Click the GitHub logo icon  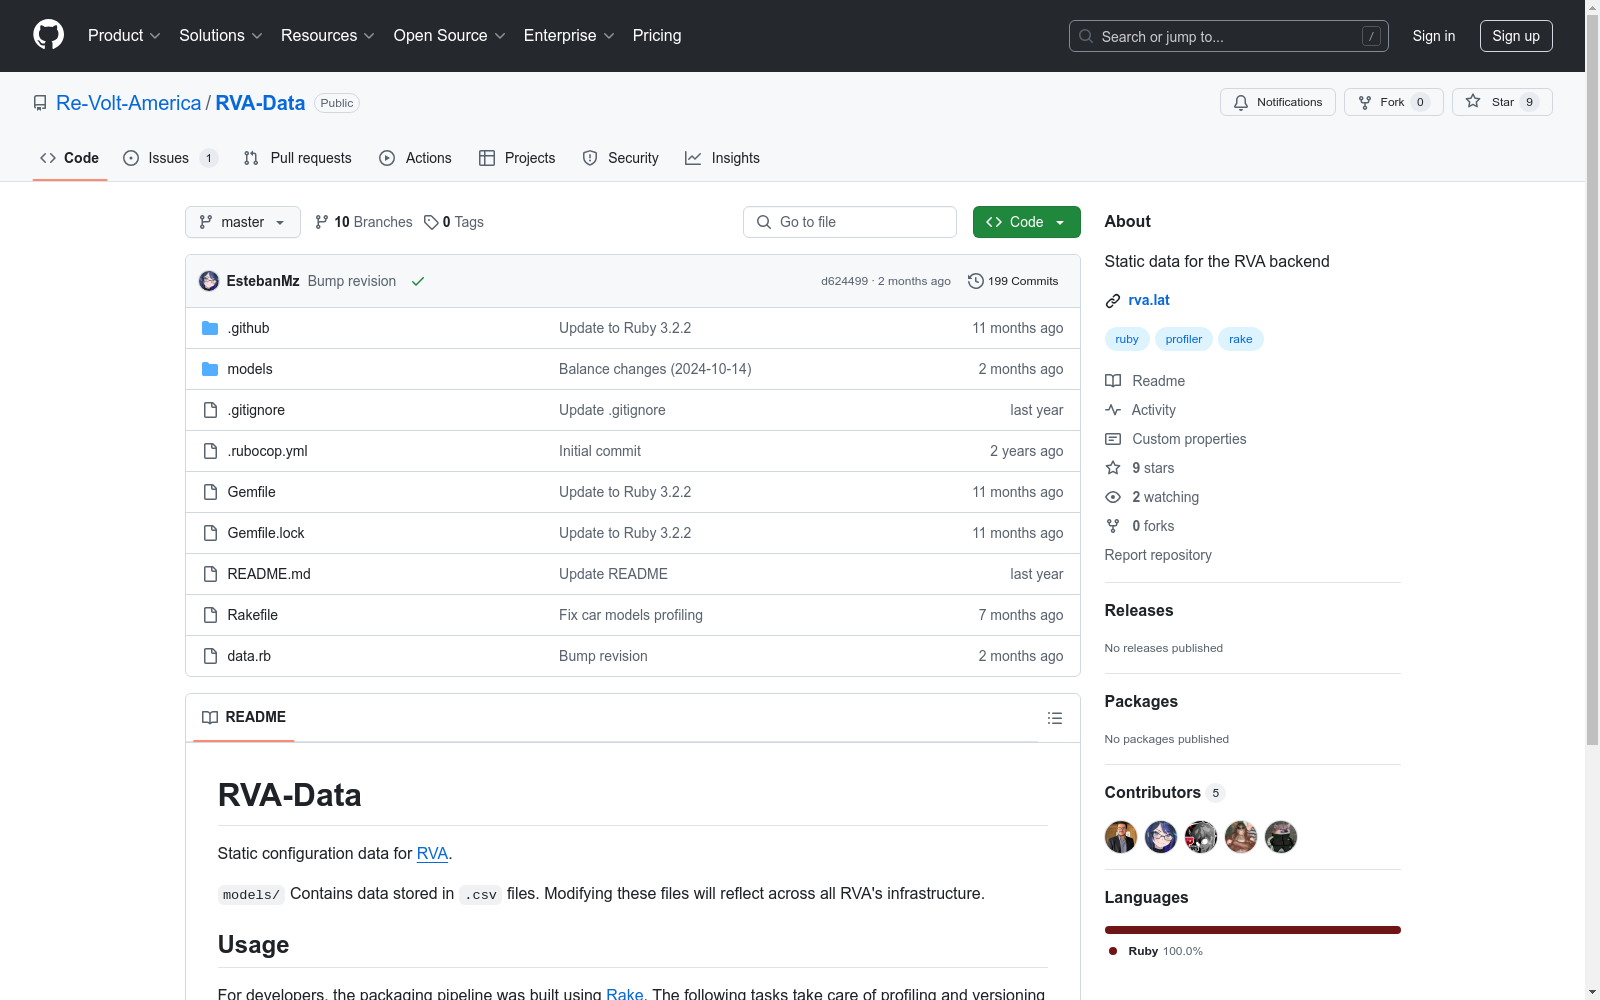point(48,35)
